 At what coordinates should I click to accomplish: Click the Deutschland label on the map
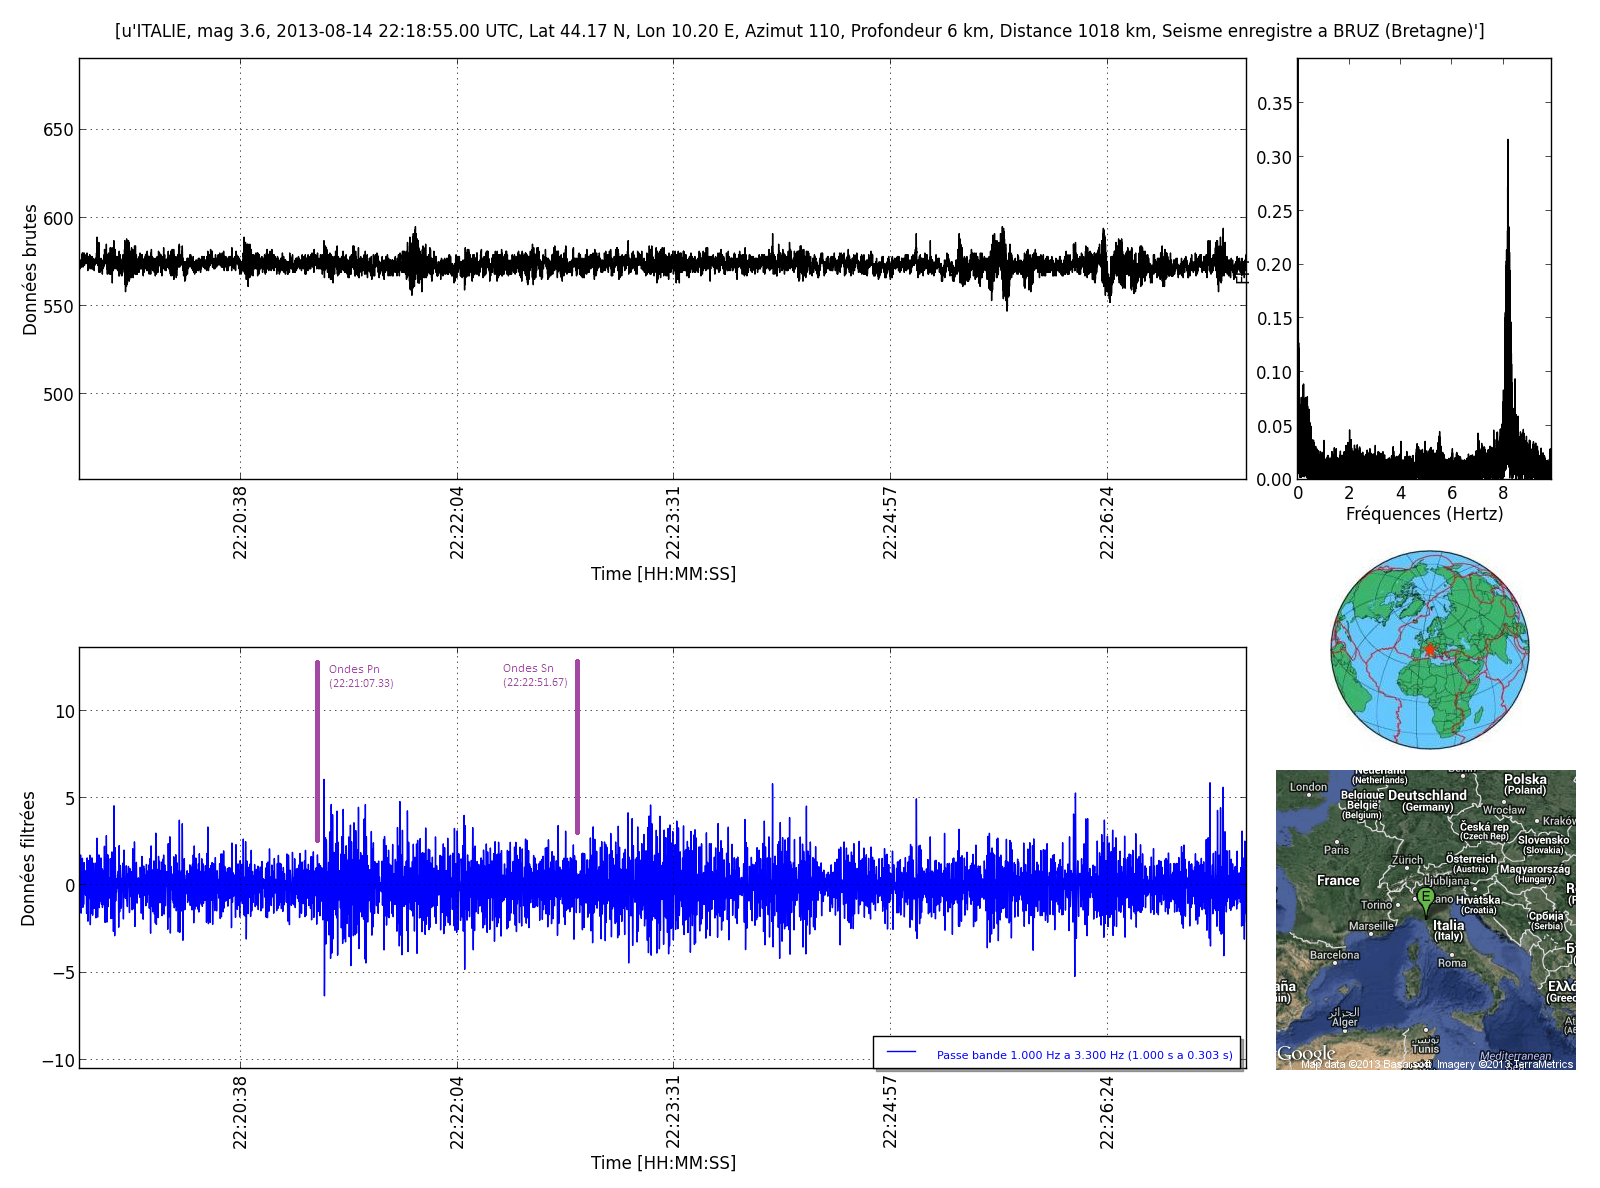click(1427, 796)
